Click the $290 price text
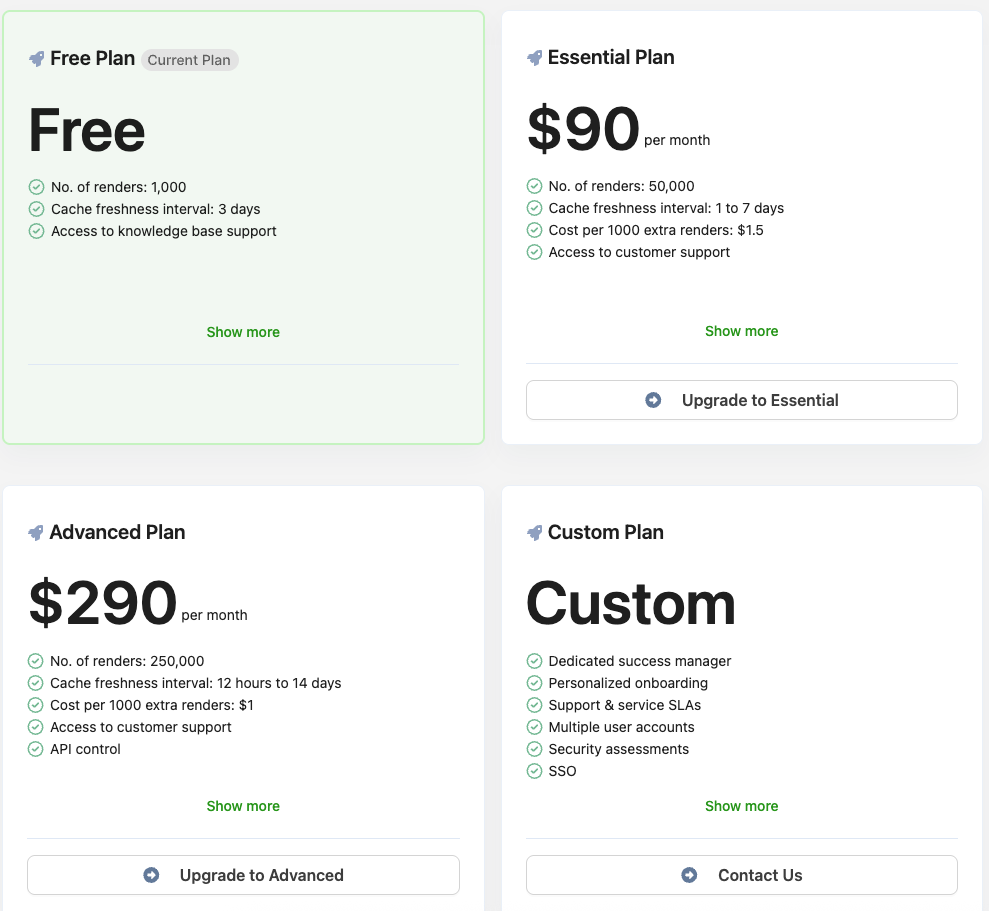The width and height of the screenshot is (989, 911). tap(103, 602)
